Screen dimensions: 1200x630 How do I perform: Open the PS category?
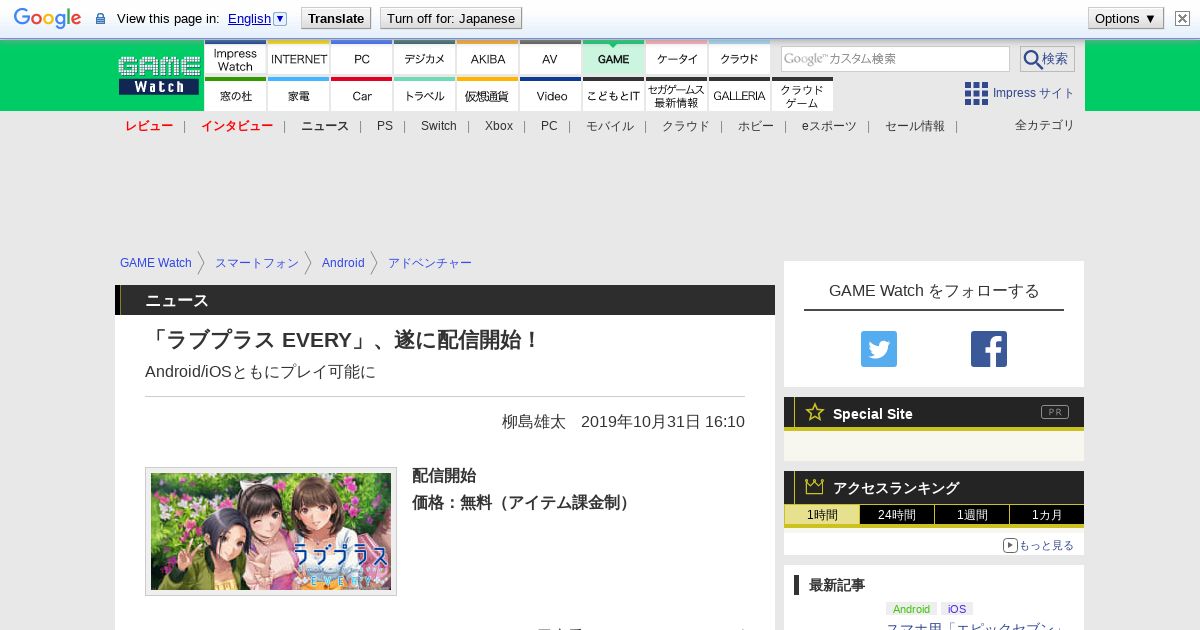click(385, 126)
